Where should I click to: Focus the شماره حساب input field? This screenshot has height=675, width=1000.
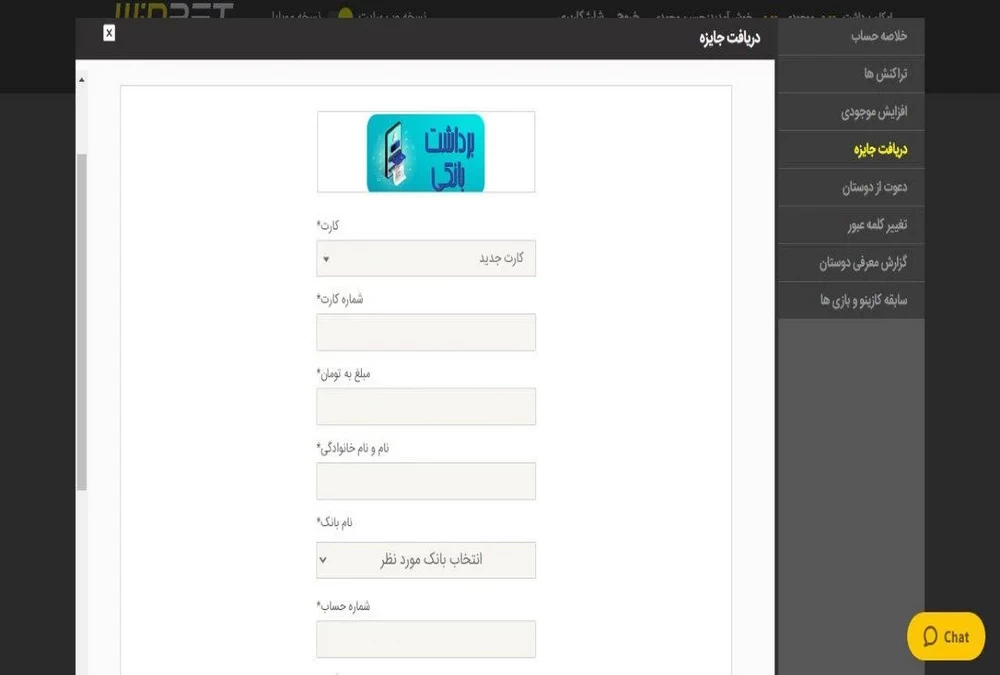click(426, 639)
